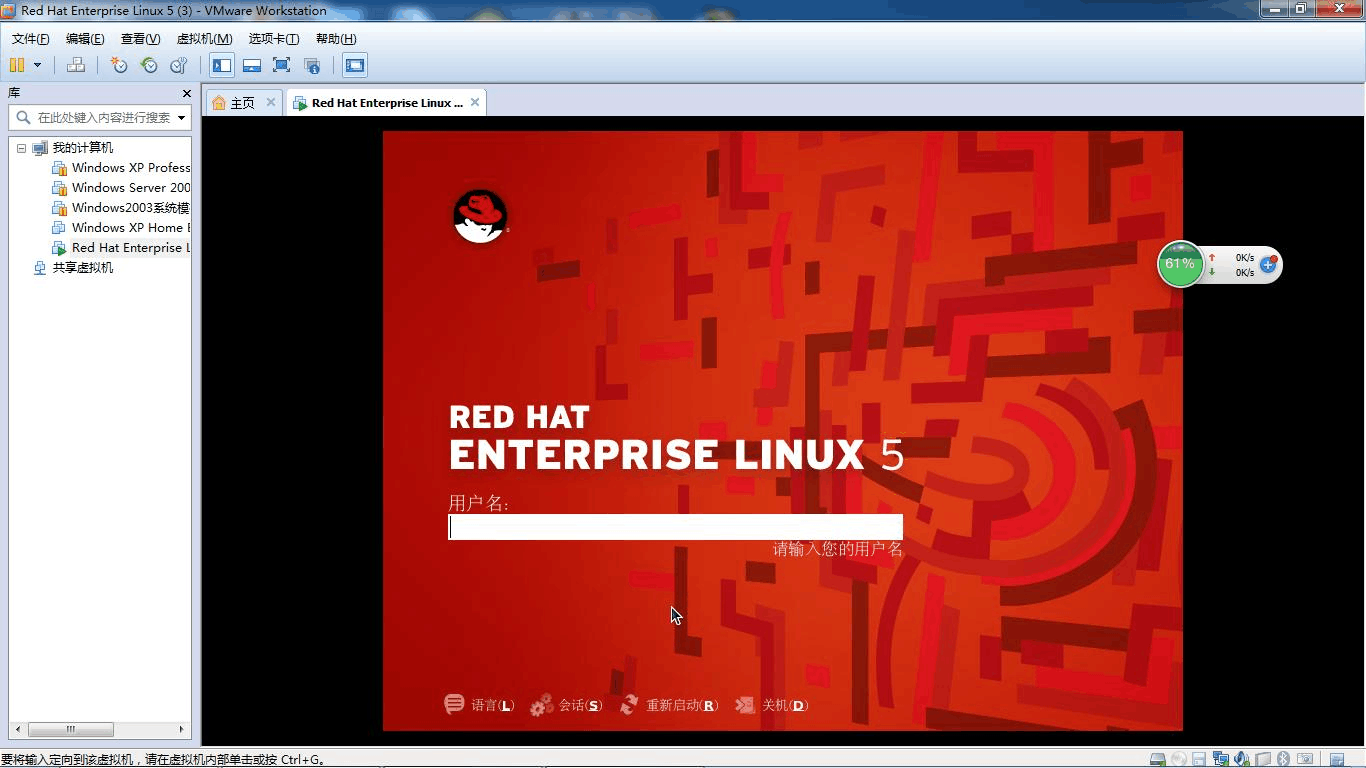Click the 语言(L) language option
The width and height of the screenshot is (1366, 768).
pyautogui.click(x=479, y=705)
